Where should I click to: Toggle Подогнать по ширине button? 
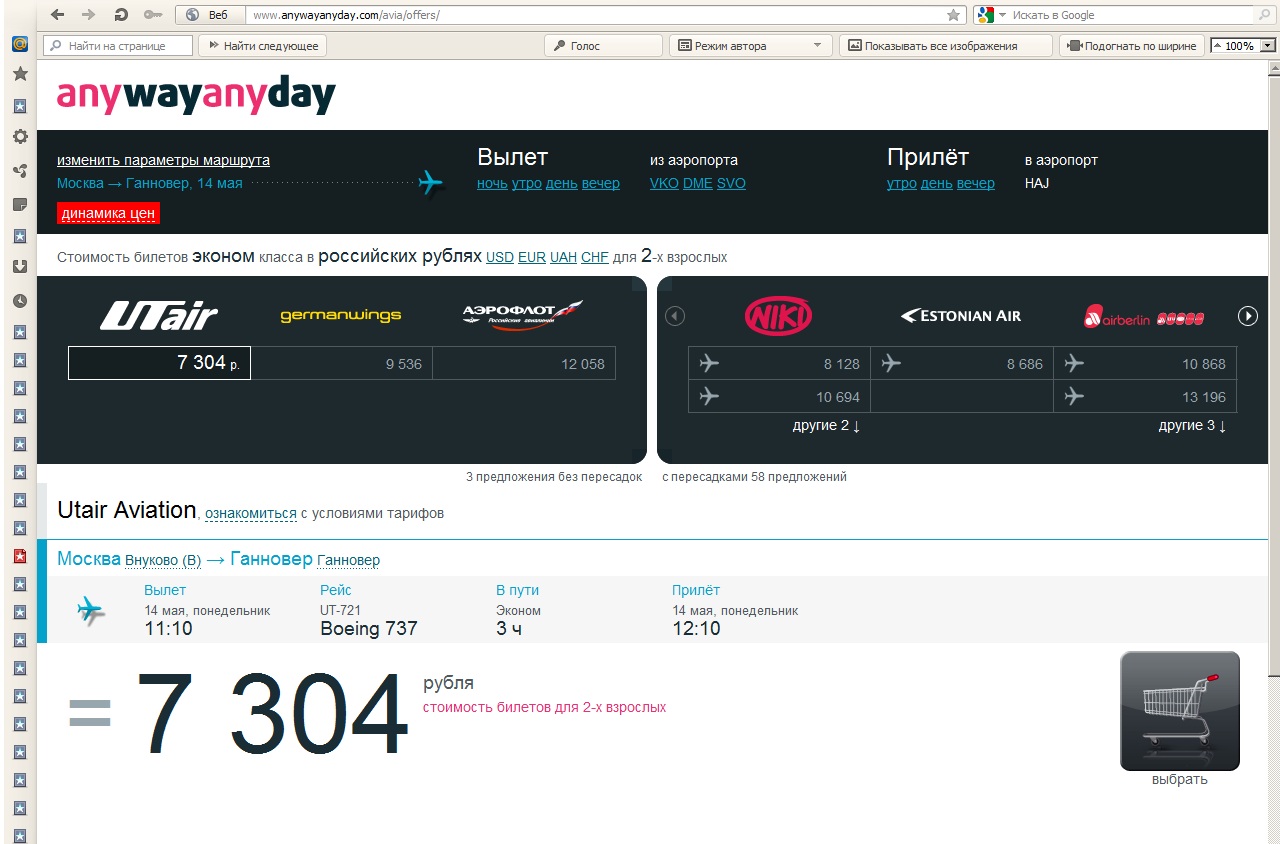pos(1130,46)
